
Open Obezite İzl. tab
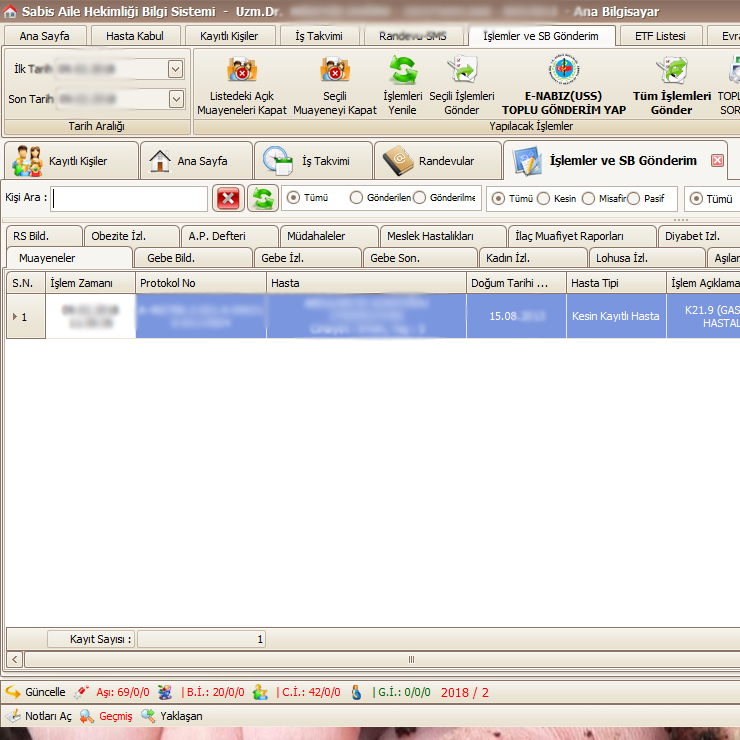tap(132, 236)
